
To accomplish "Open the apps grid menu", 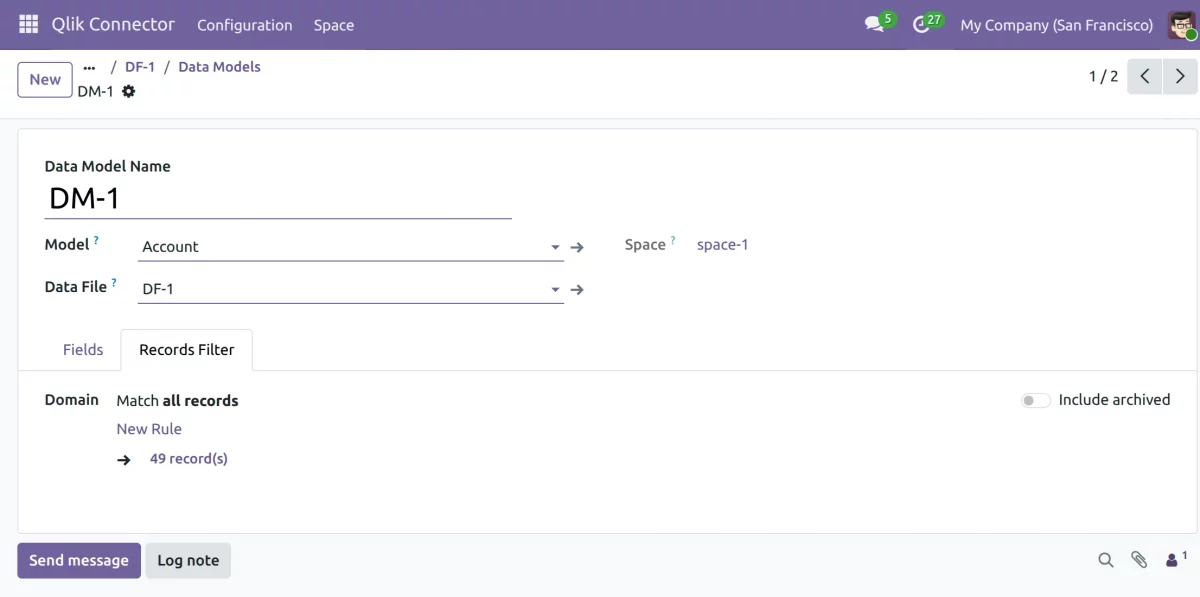I will point(28,24).
